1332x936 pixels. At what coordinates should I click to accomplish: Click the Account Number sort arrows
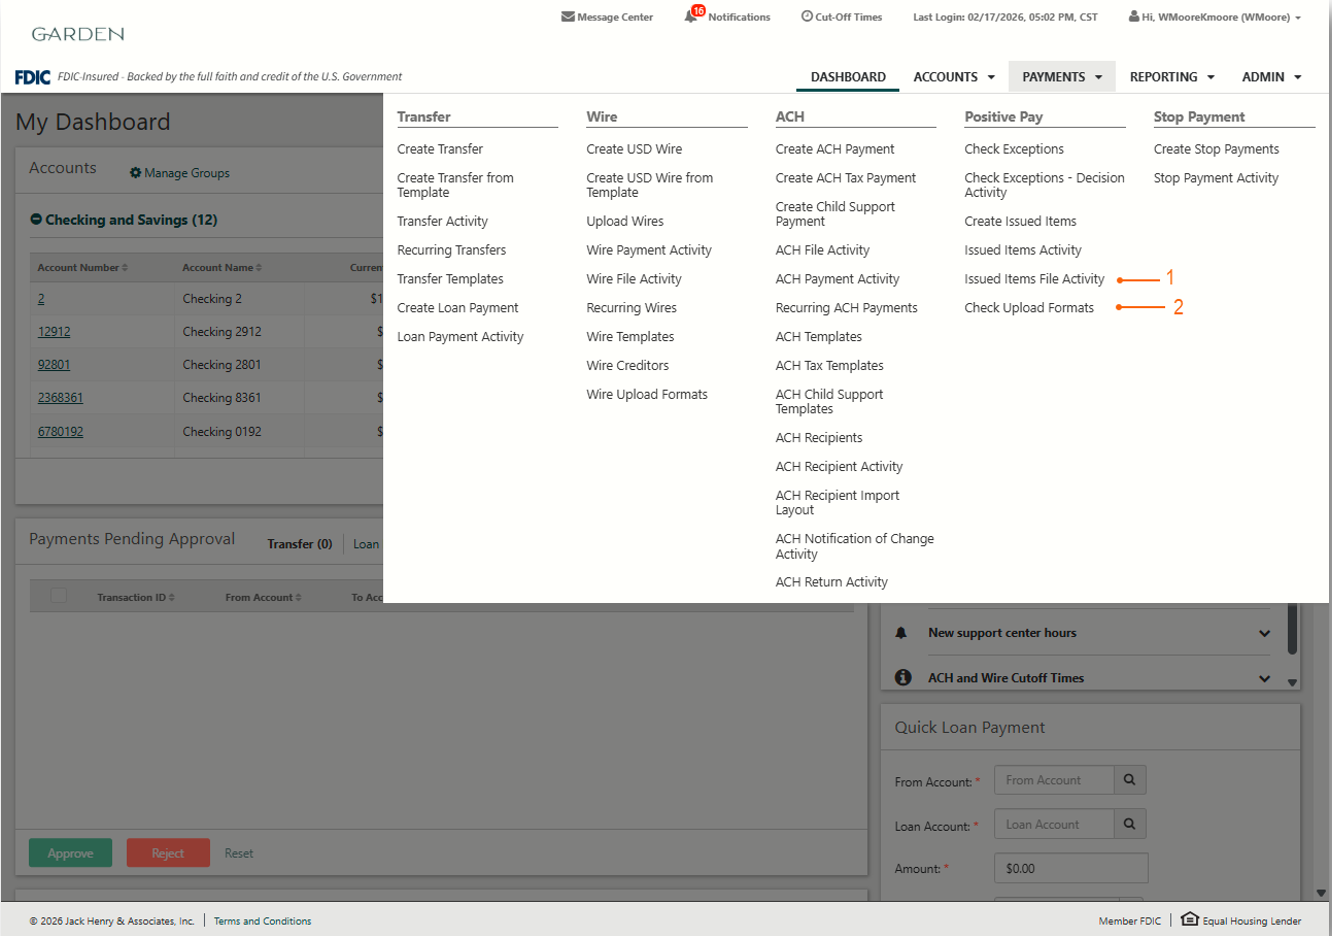[125, 268]
